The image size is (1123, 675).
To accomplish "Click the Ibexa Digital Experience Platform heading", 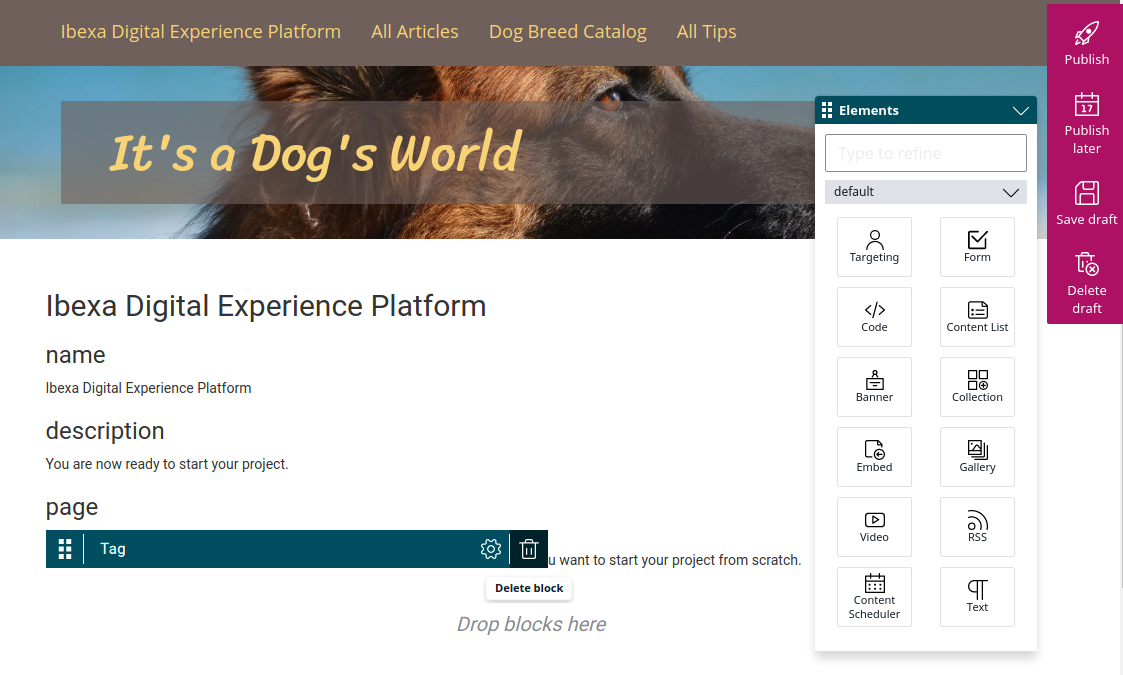I will (x=266, y=306).
